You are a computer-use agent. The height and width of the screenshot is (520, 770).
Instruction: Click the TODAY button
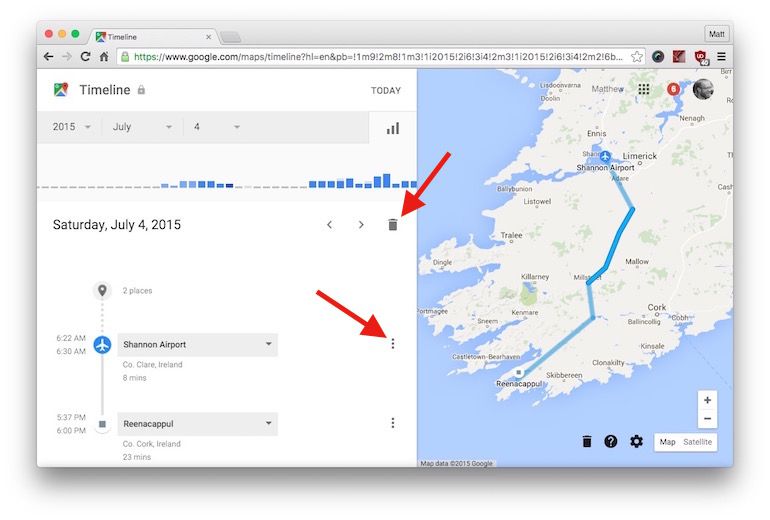click(x=386, y=90)
